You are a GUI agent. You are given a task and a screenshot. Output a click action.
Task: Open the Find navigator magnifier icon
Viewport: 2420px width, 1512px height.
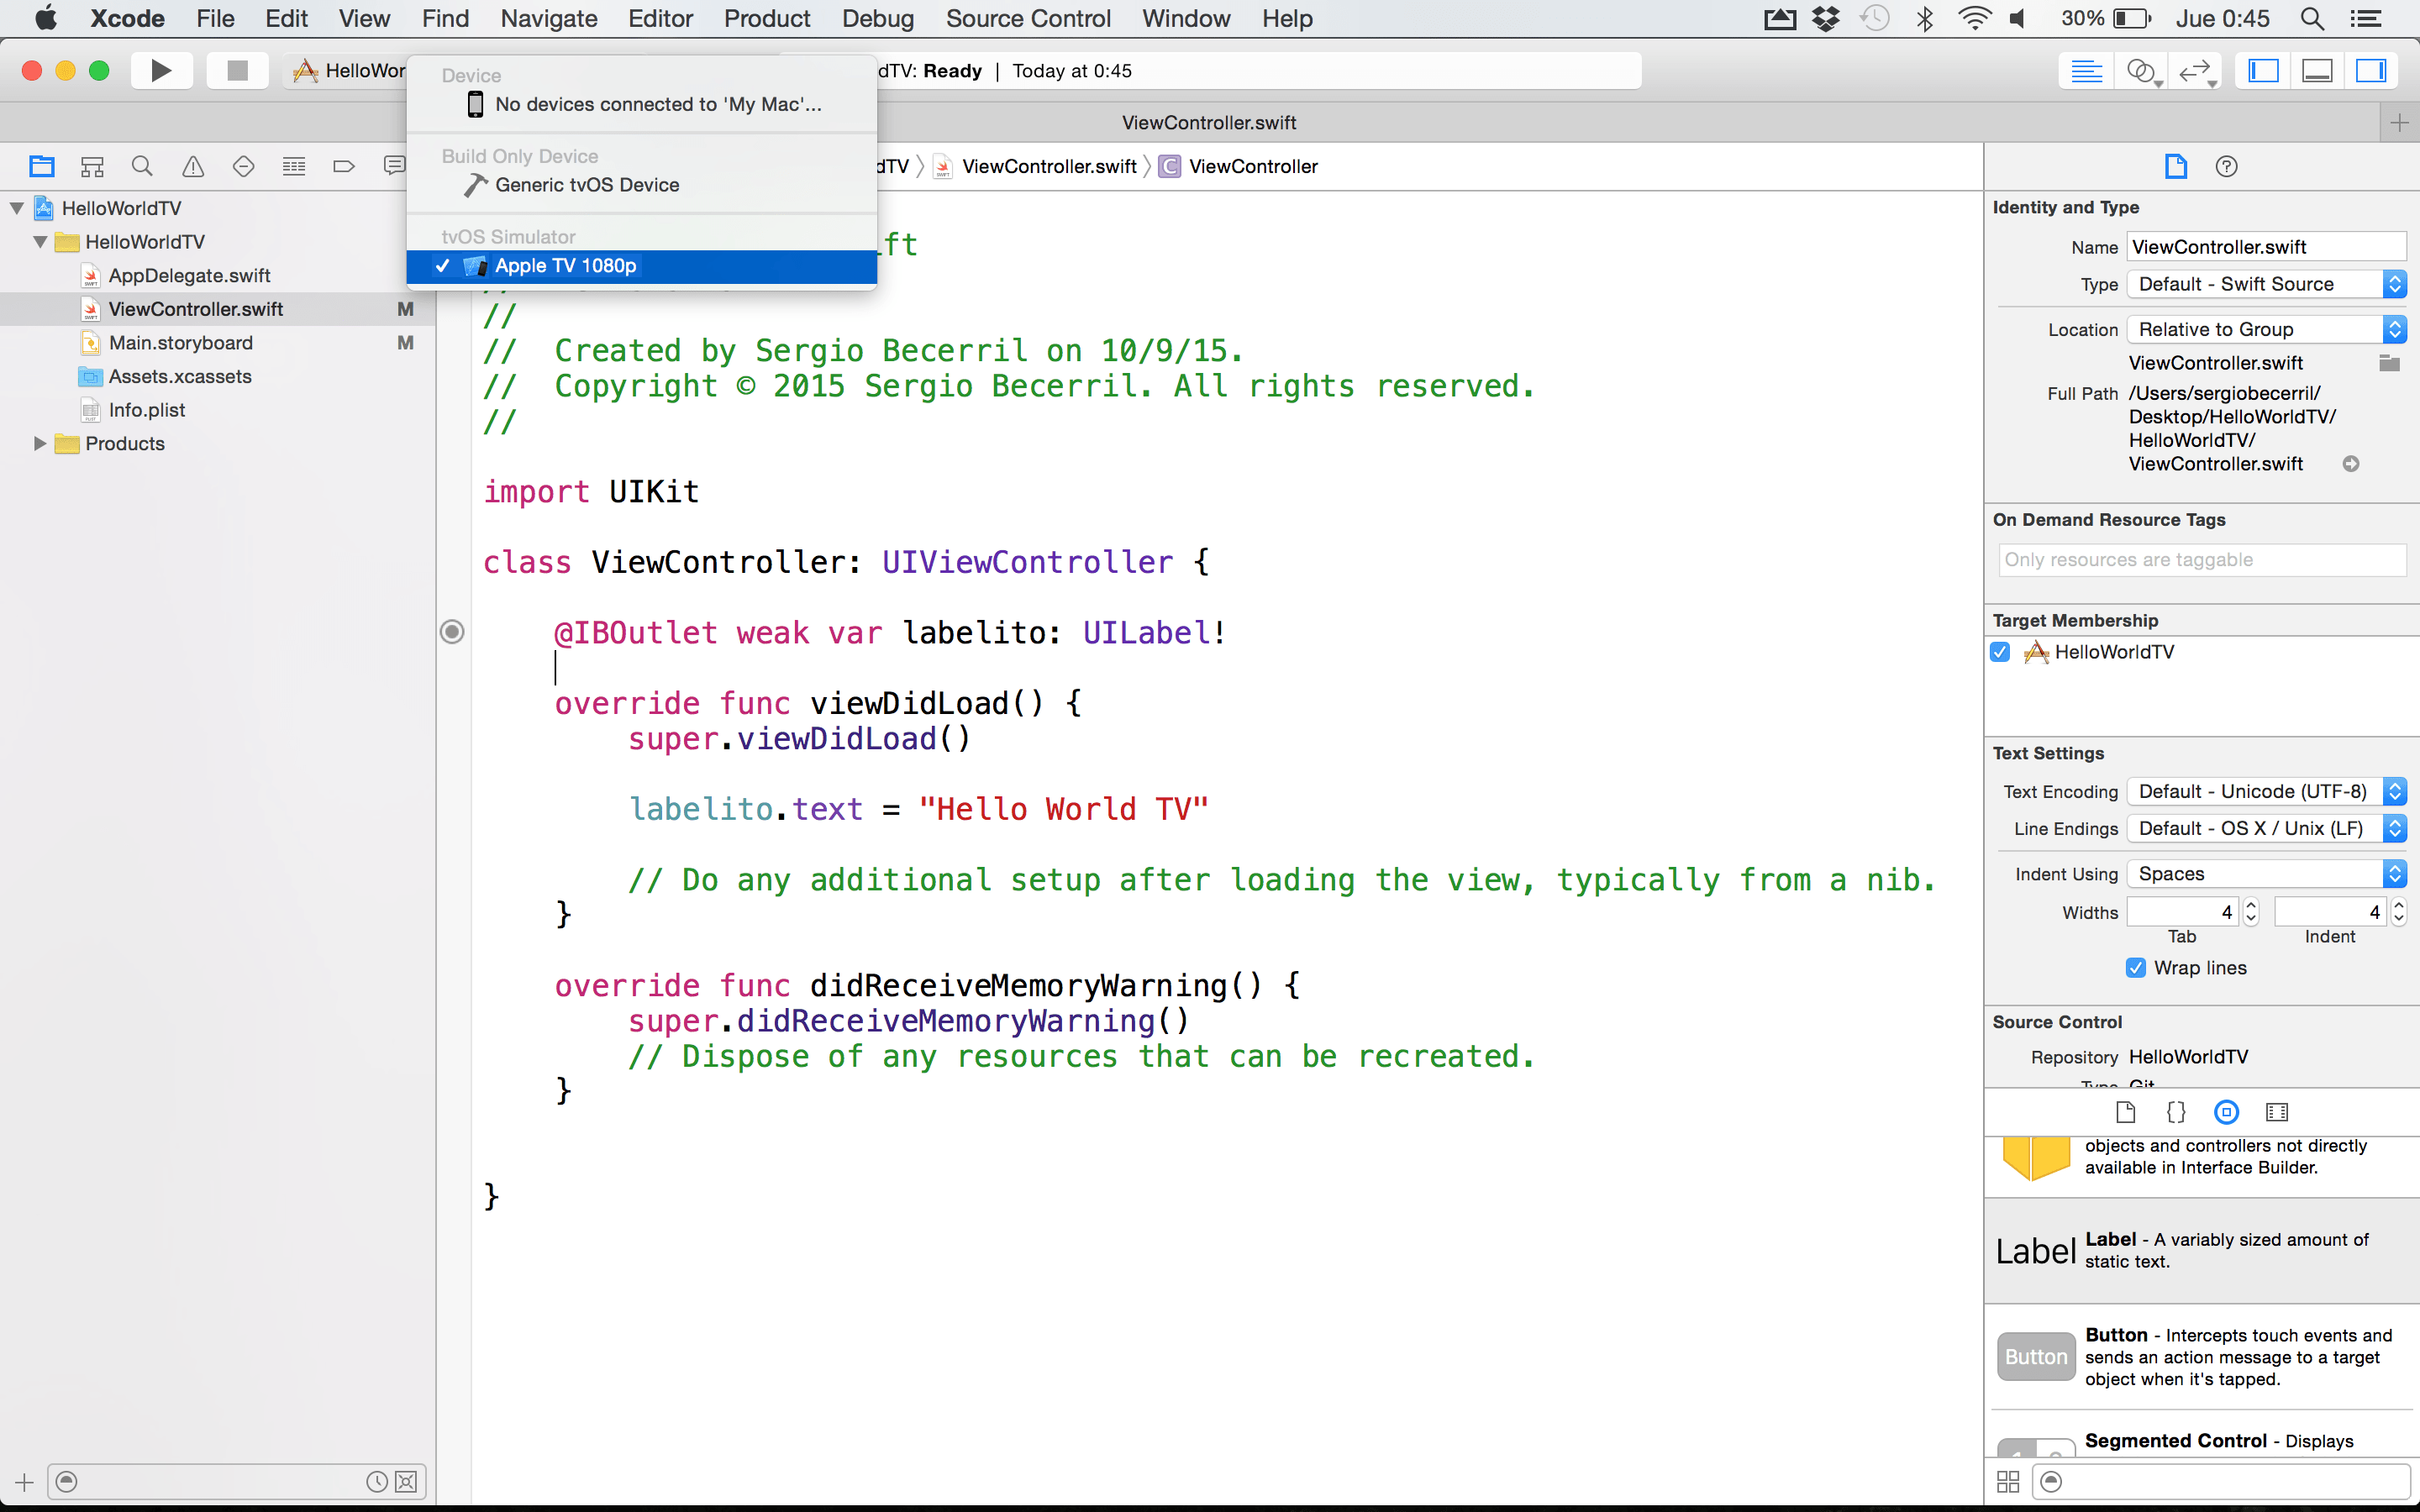coord(142,166)
